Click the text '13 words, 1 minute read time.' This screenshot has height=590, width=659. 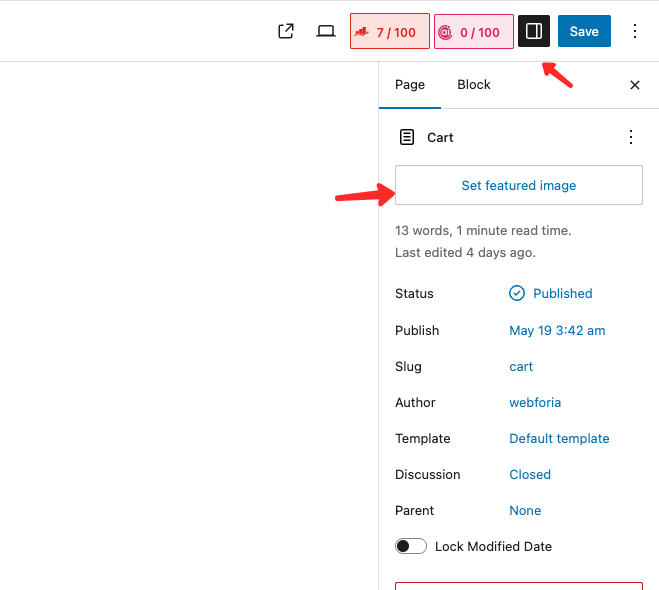pos(483,230)
